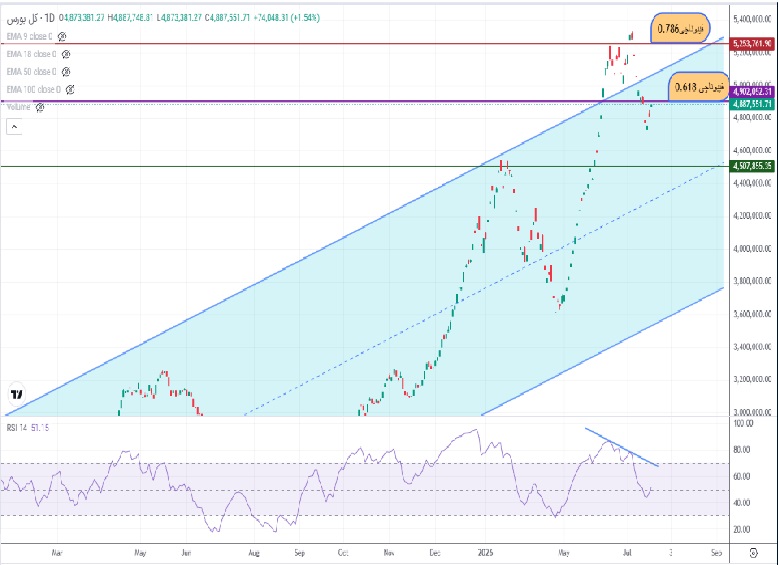Image resolution: width=779 pixels, height=565 pixels.
Task: Open EMA 9 close legend title
Action: pyautogui.click(x=29, y=37)
